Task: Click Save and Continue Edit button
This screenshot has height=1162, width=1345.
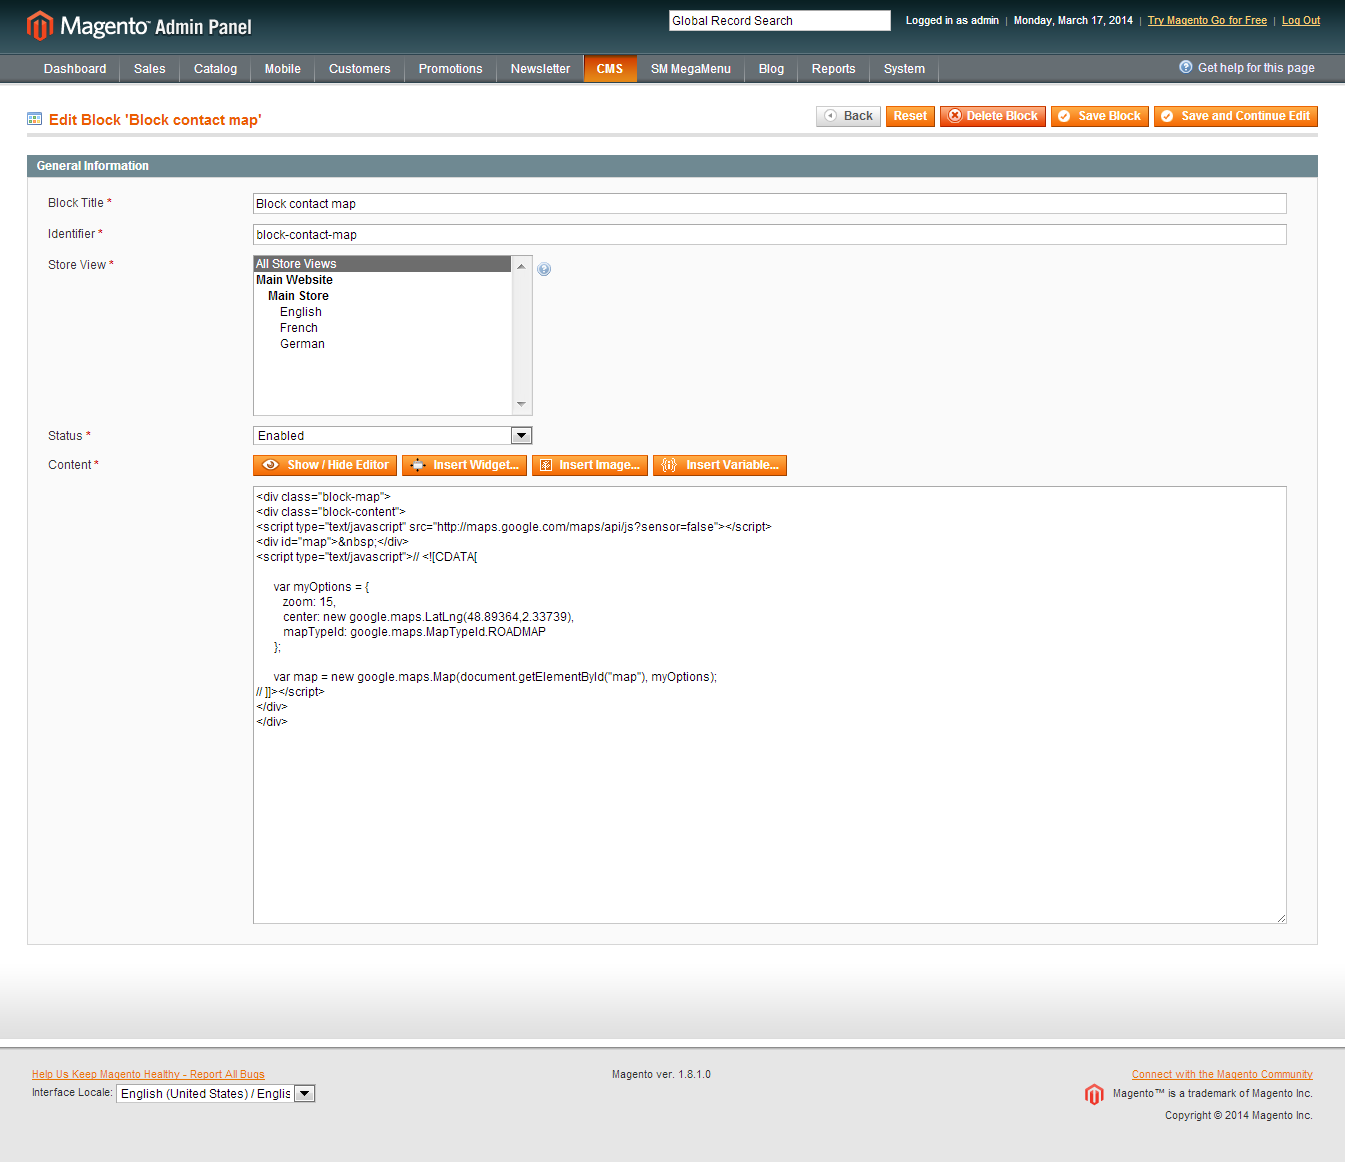Action: (1236, 116)
